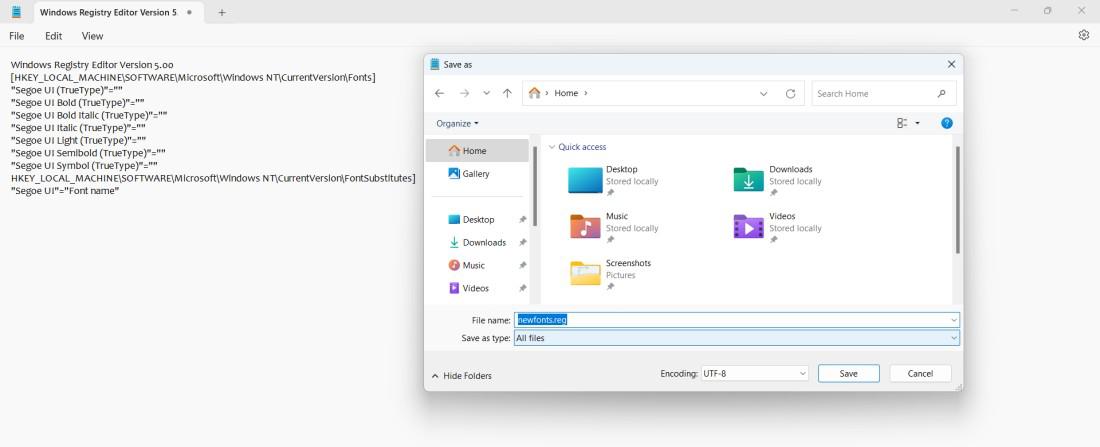
Task: Go forward in Save as dialog
Action: pos(464,93)
